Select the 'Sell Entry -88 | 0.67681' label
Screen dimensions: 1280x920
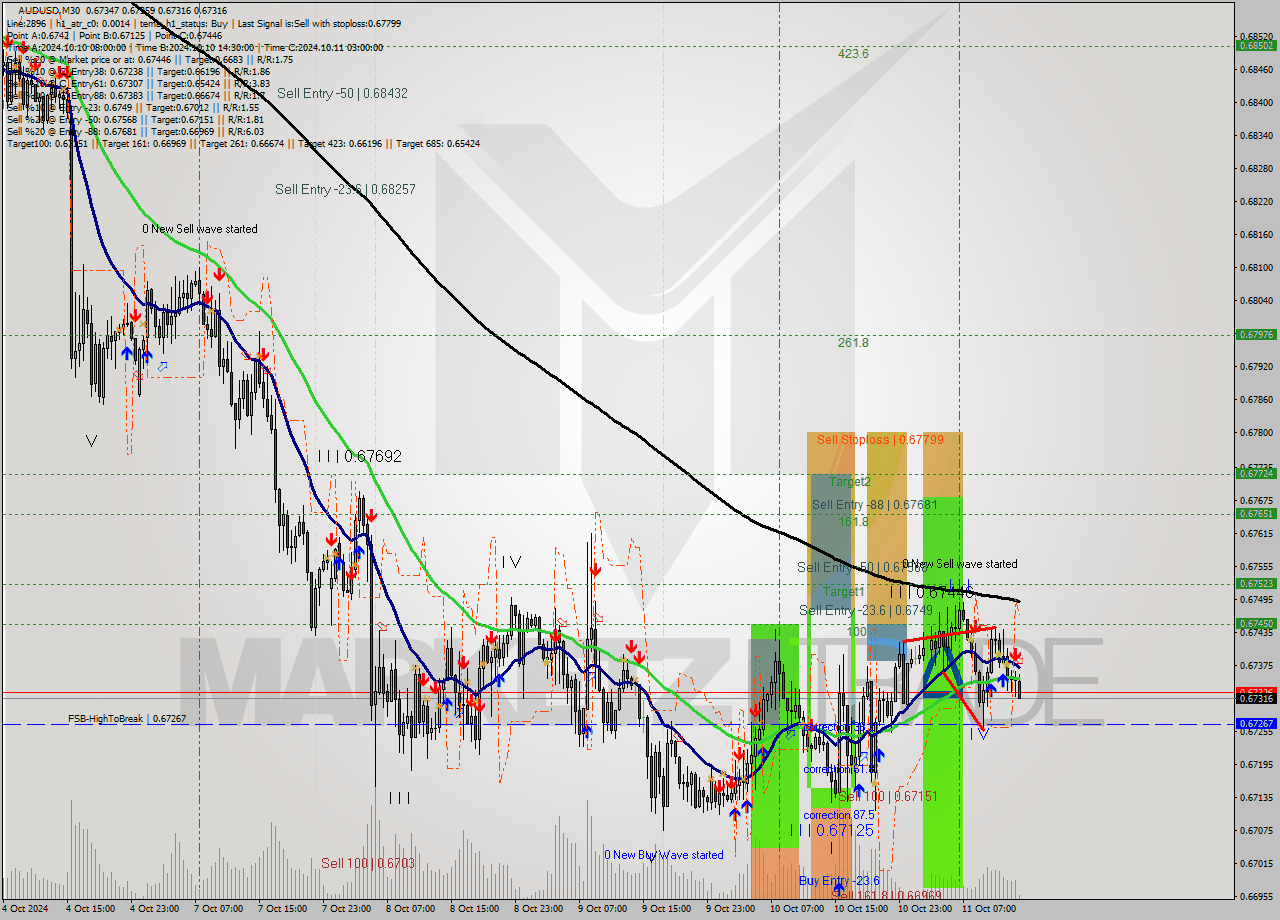pyautogui.click(x=874, y=505)
